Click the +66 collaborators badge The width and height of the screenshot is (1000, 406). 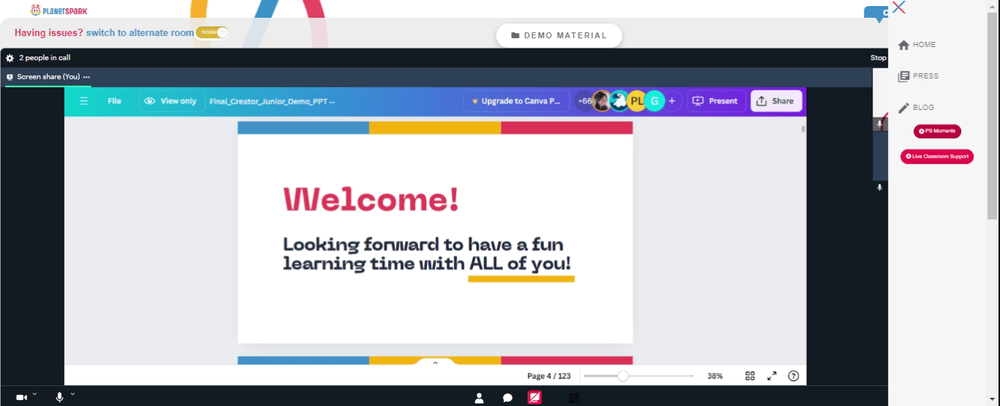point(584,101)
